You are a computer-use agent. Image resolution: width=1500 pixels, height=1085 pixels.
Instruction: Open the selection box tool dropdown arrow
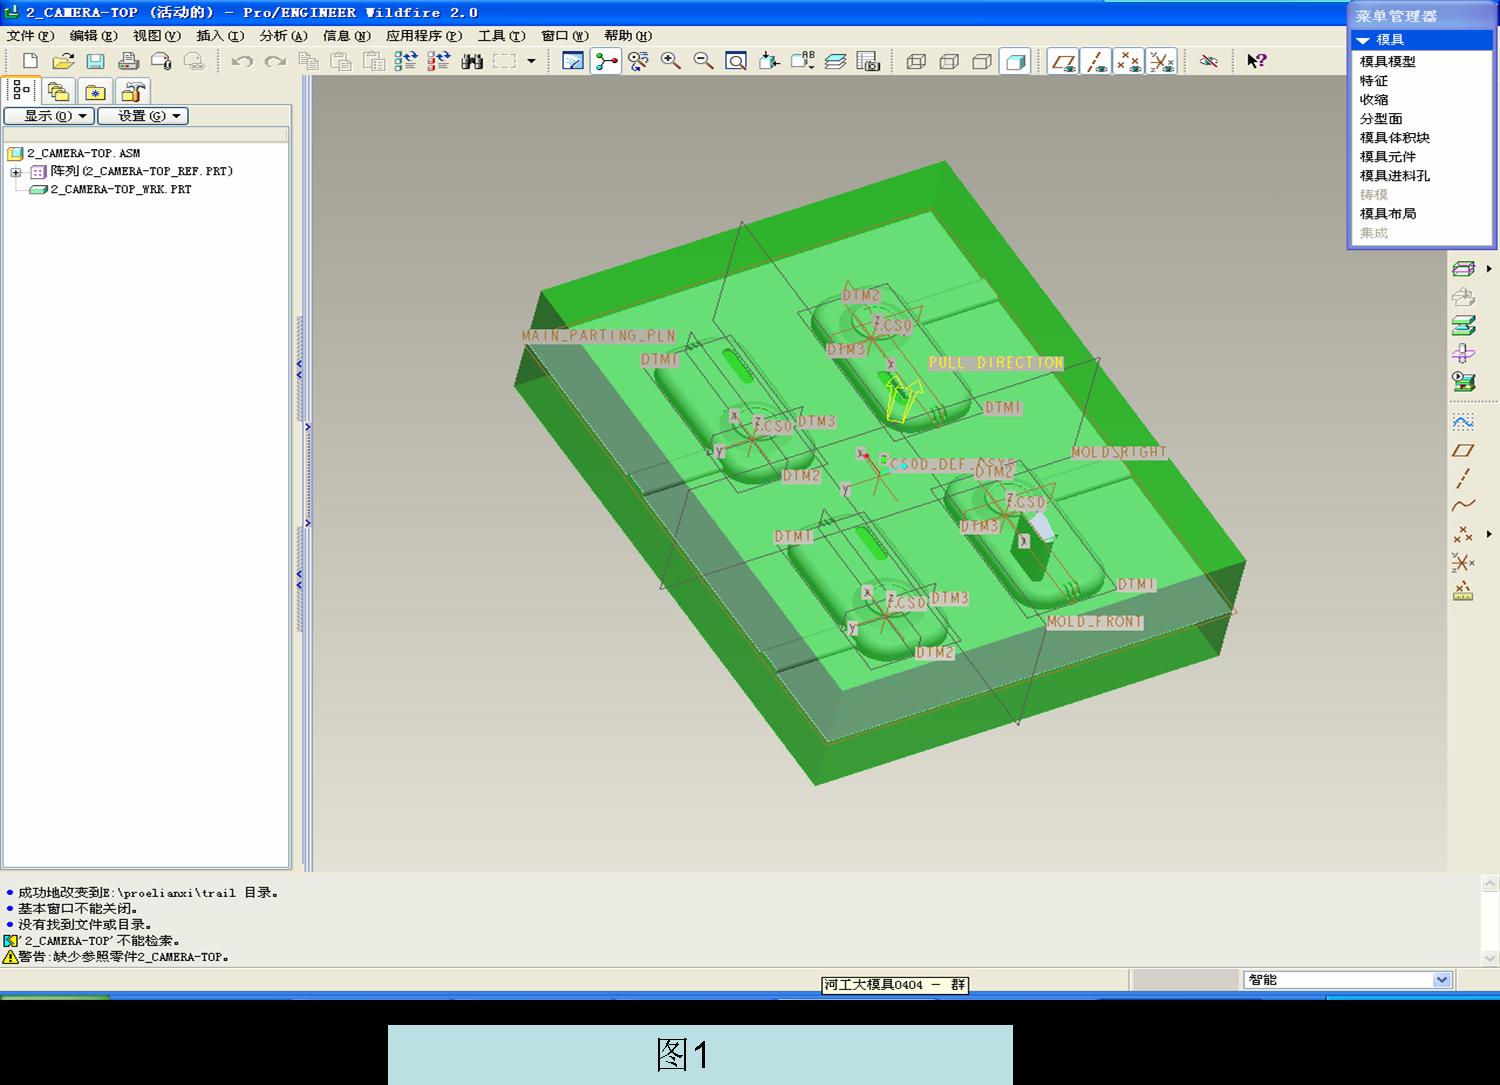click(x=531, y=61)
